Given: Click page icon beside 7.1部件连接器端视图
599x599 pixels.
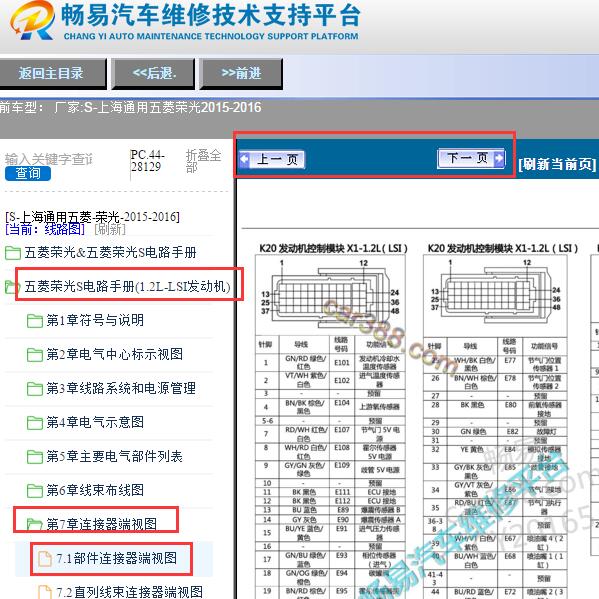Looking at the screenshot, I should 45,559.
